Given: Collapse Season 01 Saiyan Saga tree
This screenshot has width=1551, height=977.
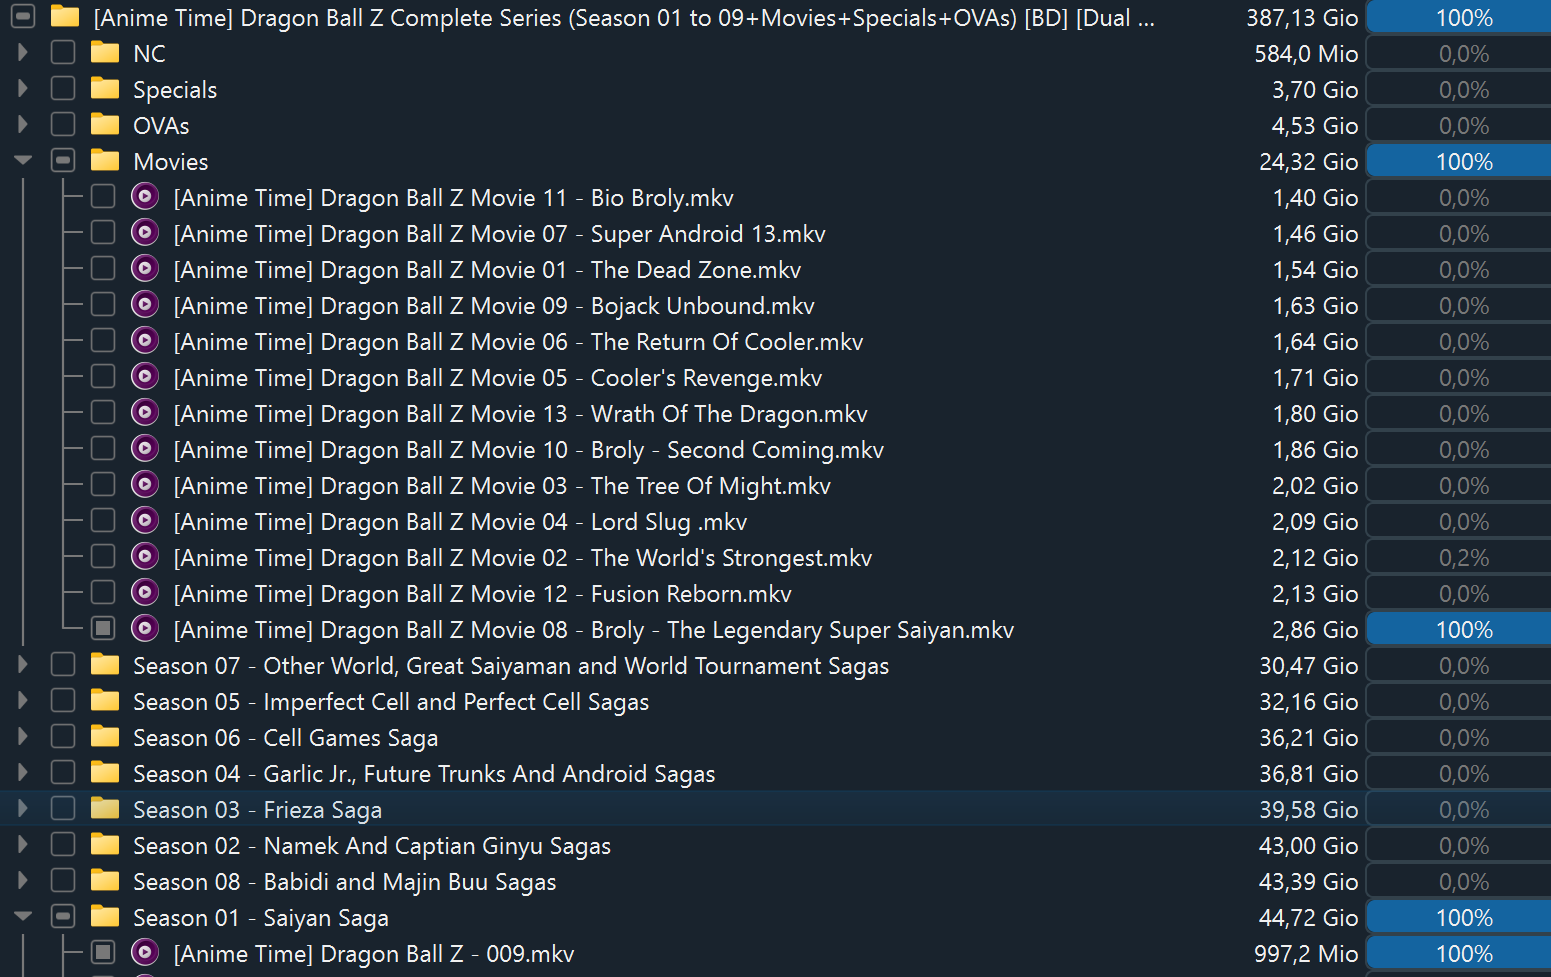Looking at the screenshot, I should (x=23, y=917).
